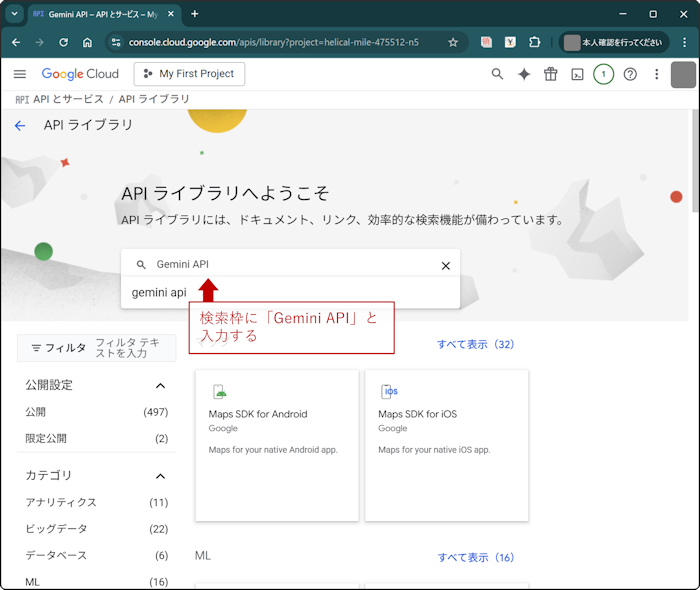The width and height of the screenshot is (700, 590).
Task: Click すべて表示 (16) link for ML
Action: point(475,557)
